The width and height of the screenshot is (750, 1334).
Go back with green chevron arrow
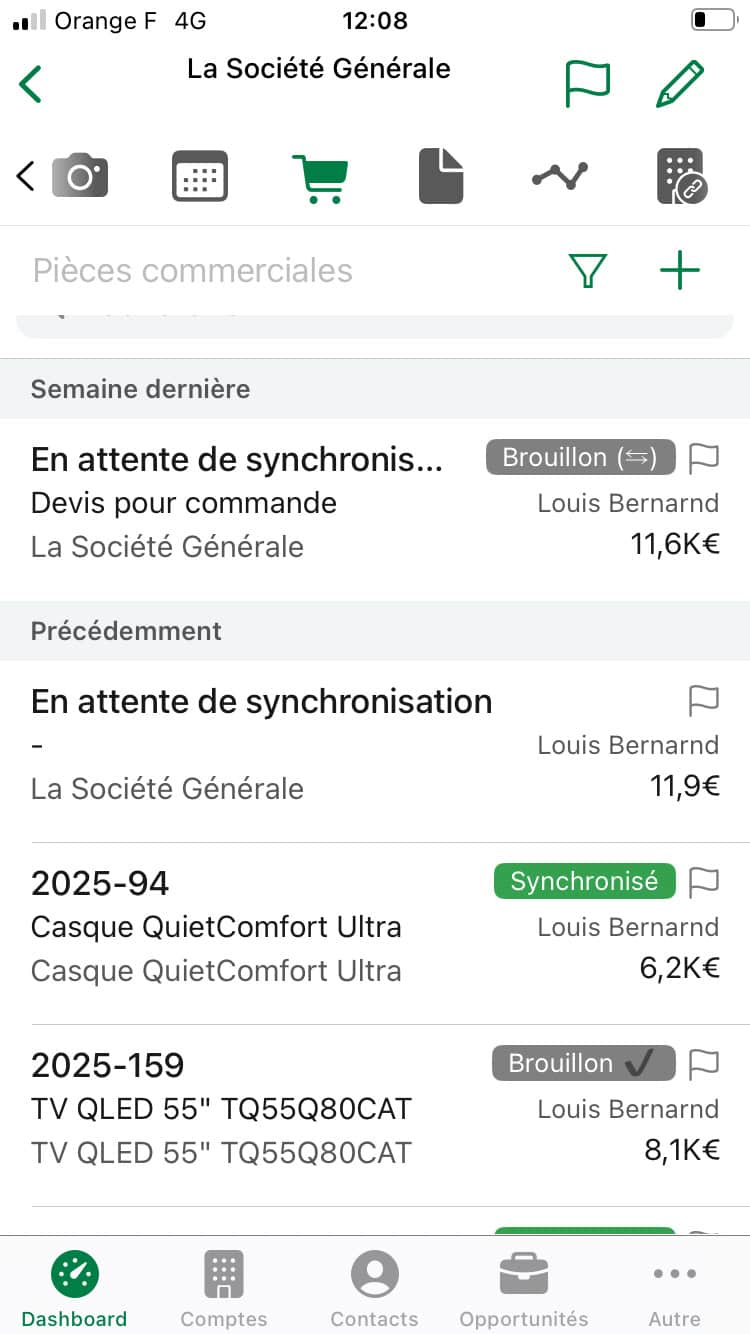pos(31,84)
